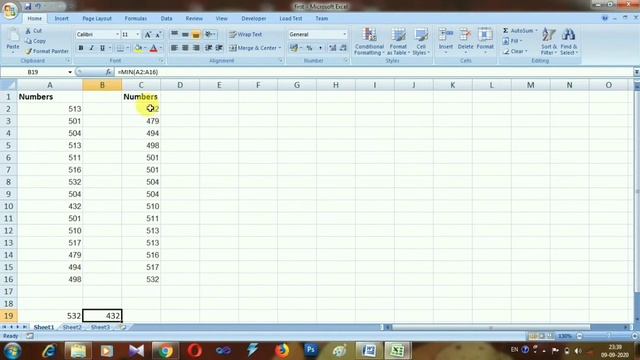
Task: Increase font size with Grow Font
Action: [148, 34]
